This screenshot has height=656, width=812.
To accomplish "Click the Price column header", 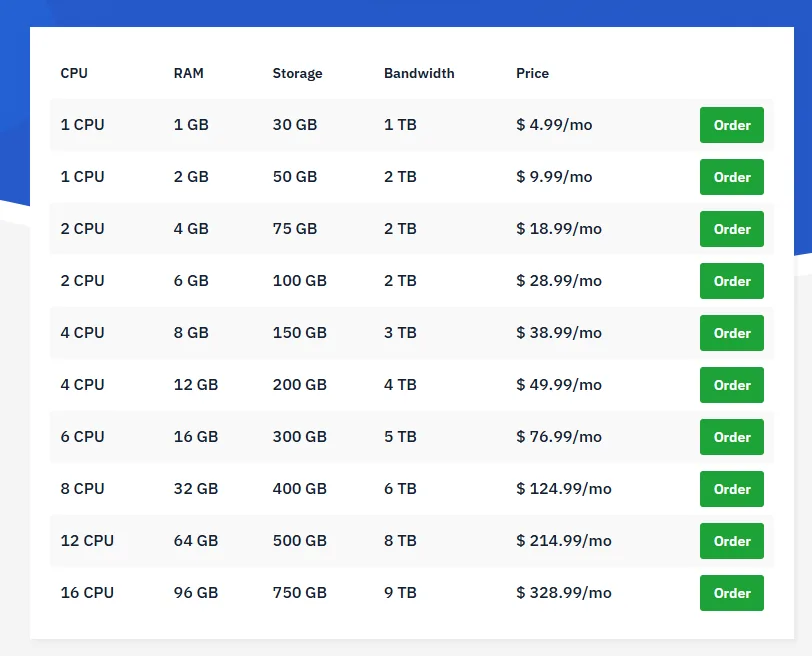I will pos(532,73).
